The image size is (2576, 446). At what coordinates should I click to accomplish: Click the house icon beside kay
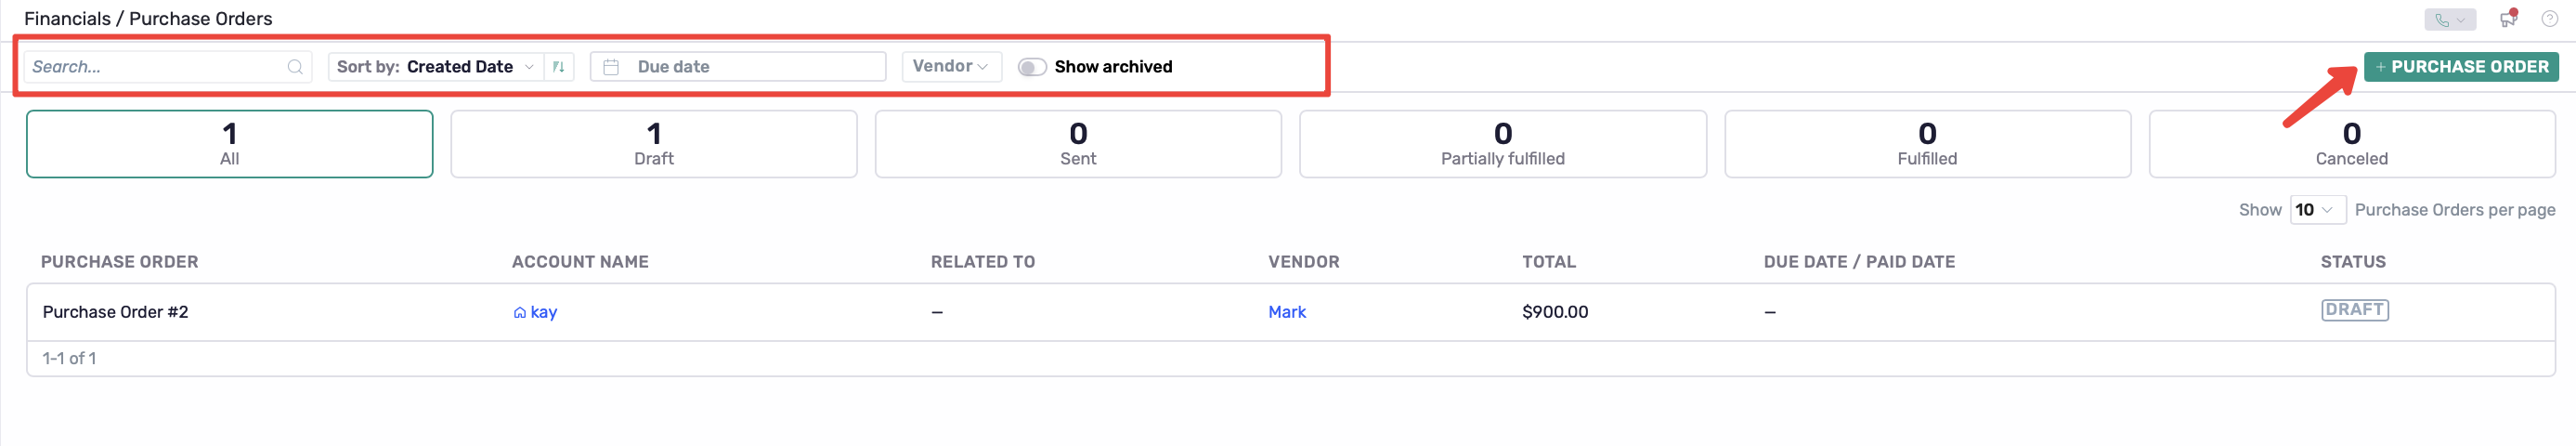519,313
